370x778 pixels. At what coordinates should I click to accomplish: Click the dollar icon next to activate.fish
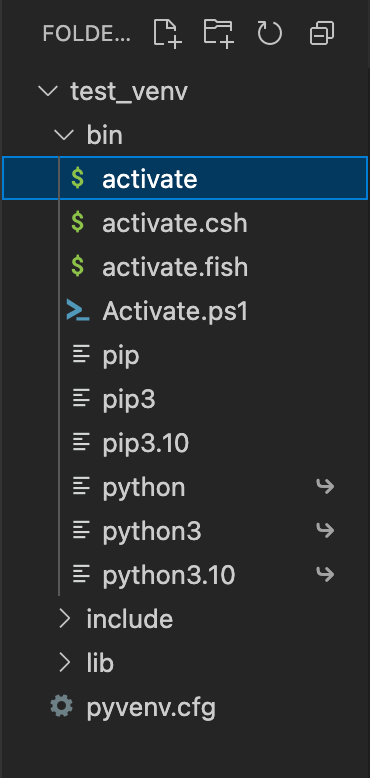pos(77,266)
